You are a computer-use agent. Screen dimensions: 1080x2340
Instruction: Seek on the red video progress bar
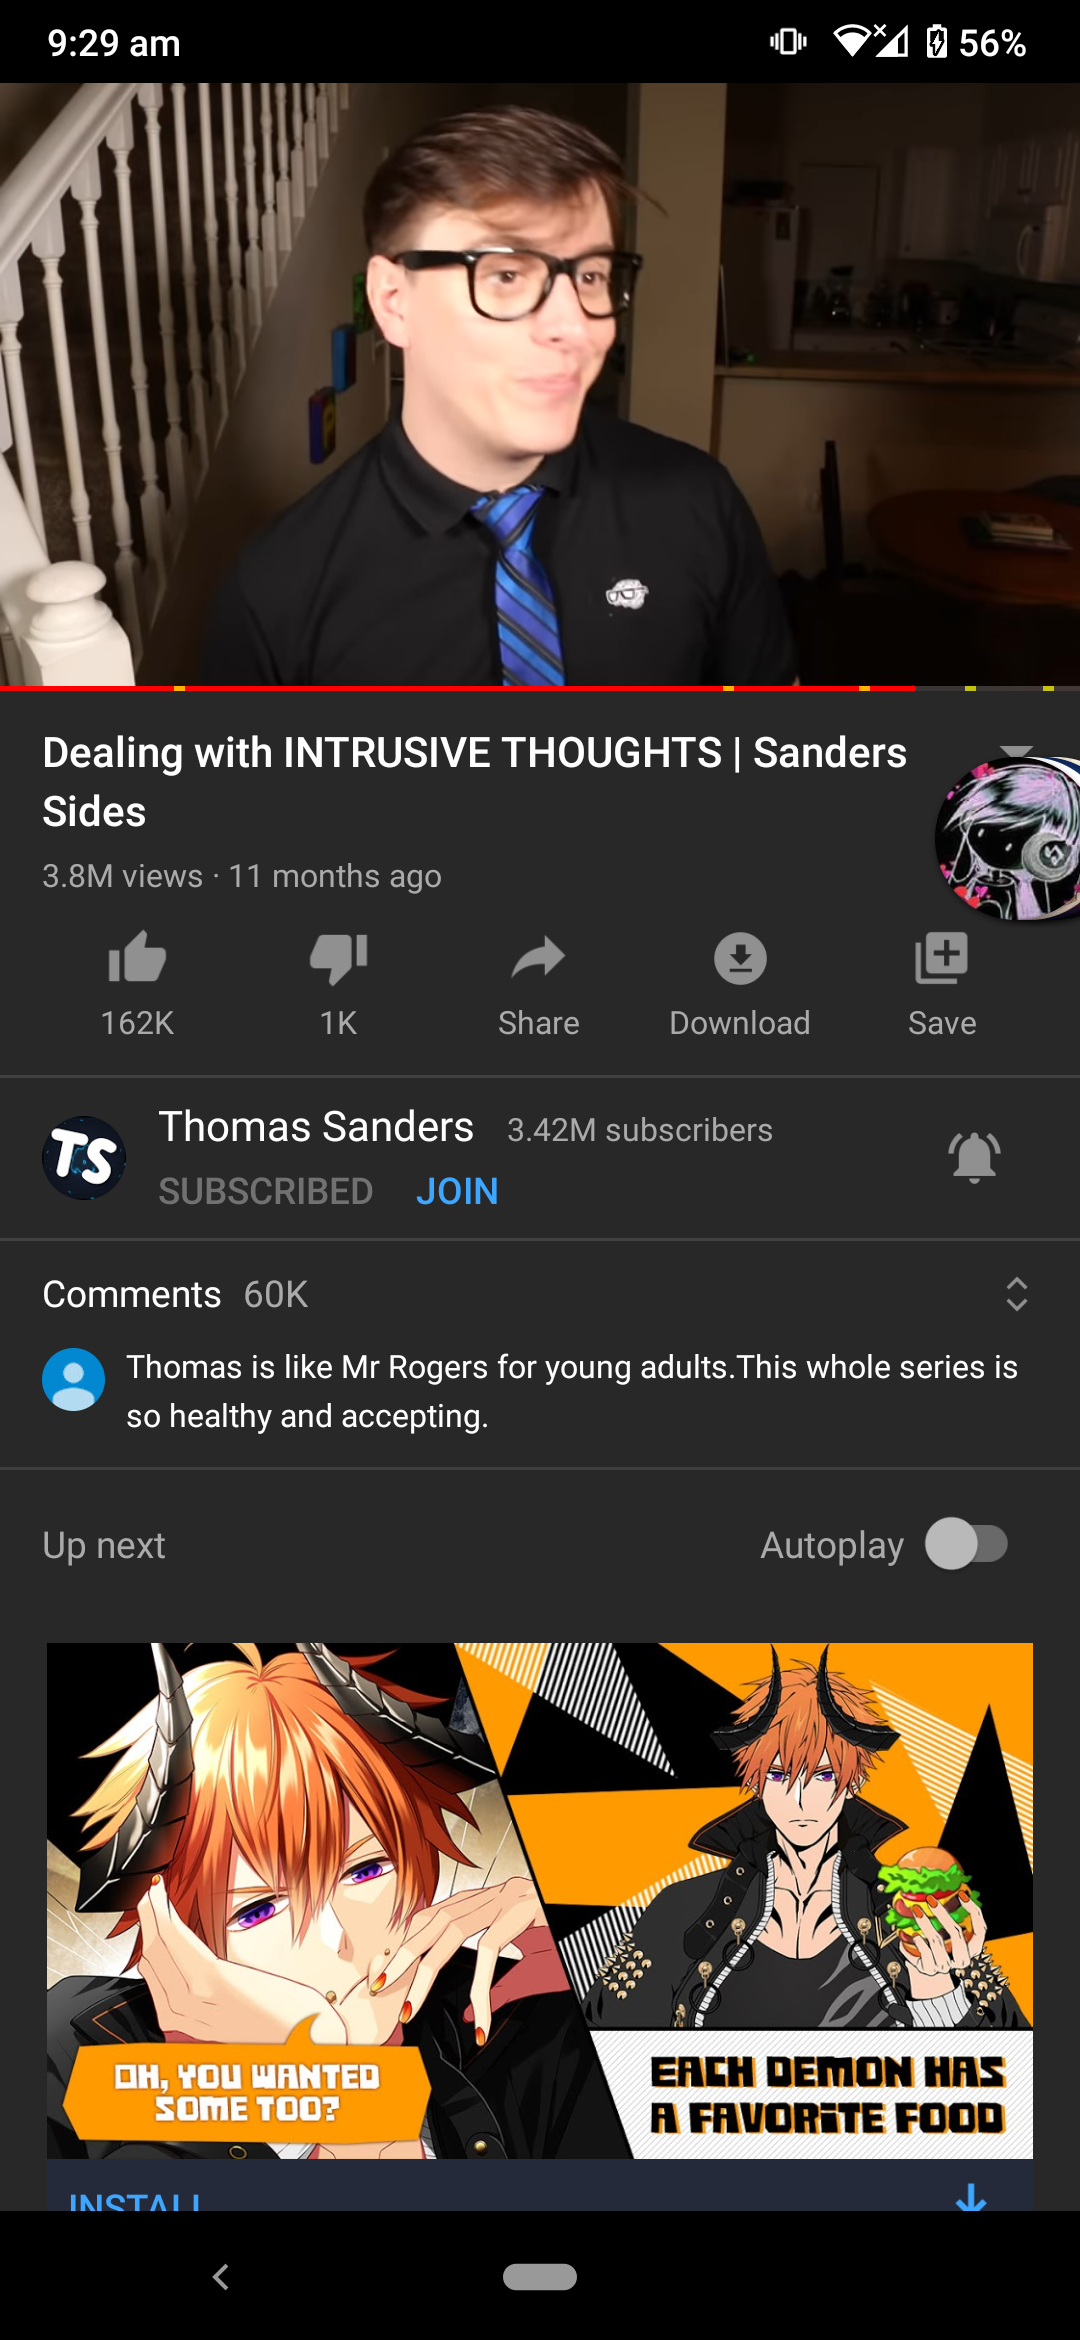[x=540, y=688]
